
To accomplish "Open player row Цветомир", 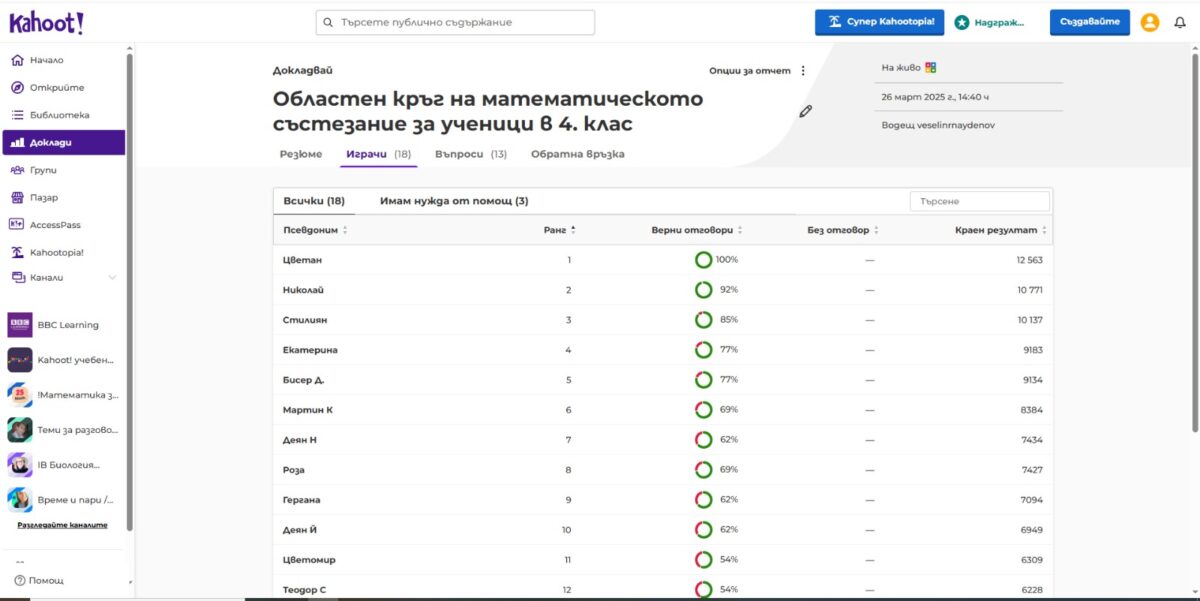I will point(663,560).
